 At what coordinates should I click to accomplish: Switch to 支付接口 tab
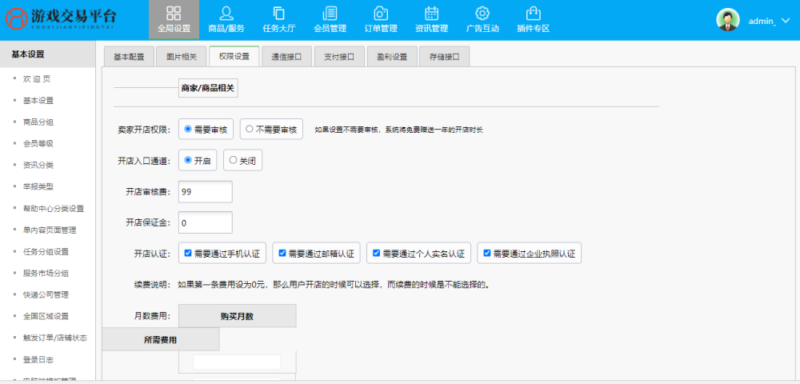point(339,57)
